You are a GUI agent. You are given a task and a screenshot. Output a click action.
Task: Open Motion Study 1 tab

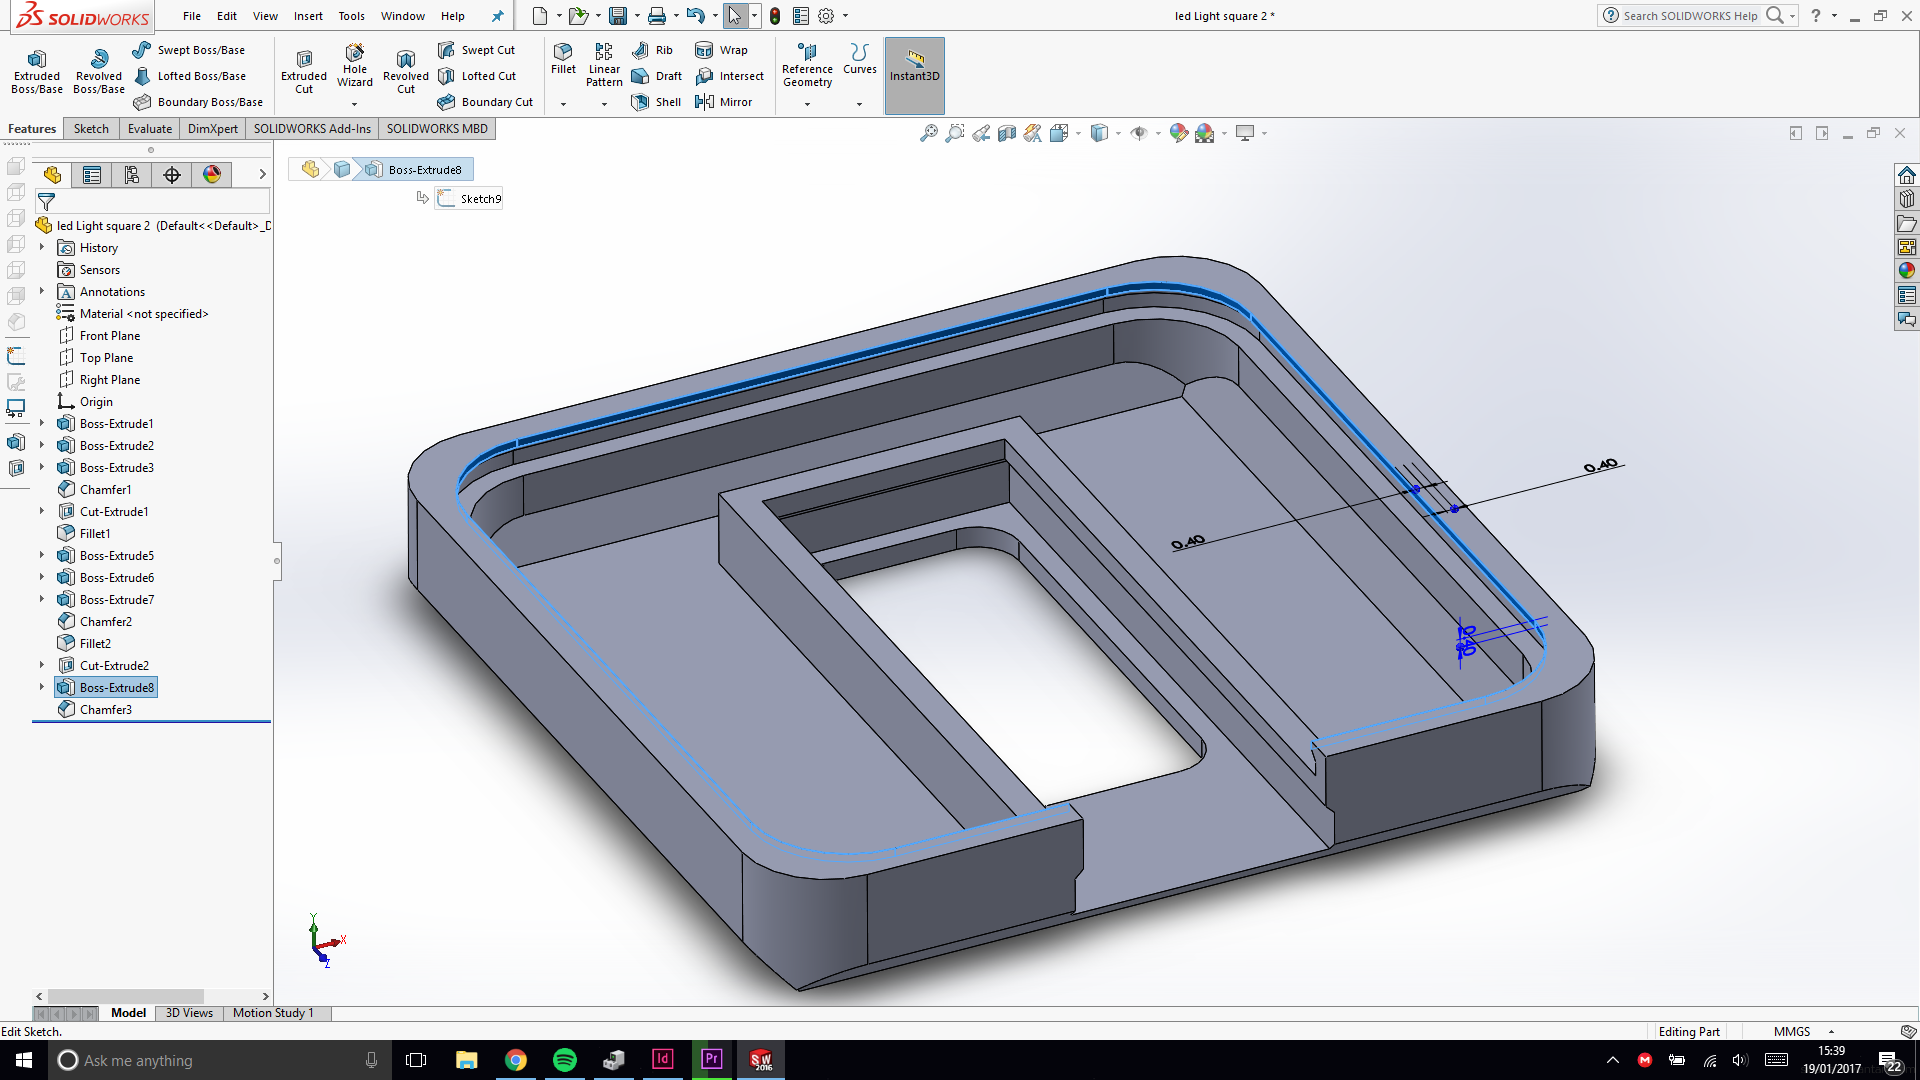tap(273, 1013)
